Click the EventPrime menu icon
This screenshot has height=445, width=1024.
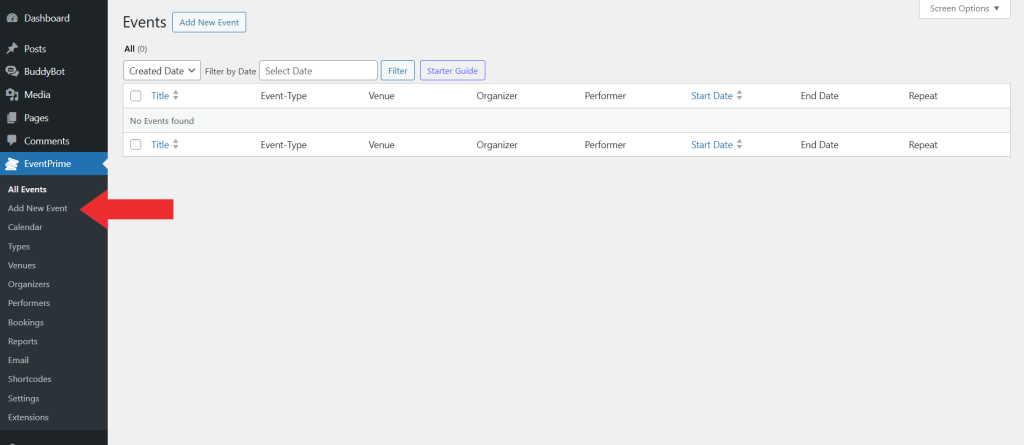pos(12,164)
